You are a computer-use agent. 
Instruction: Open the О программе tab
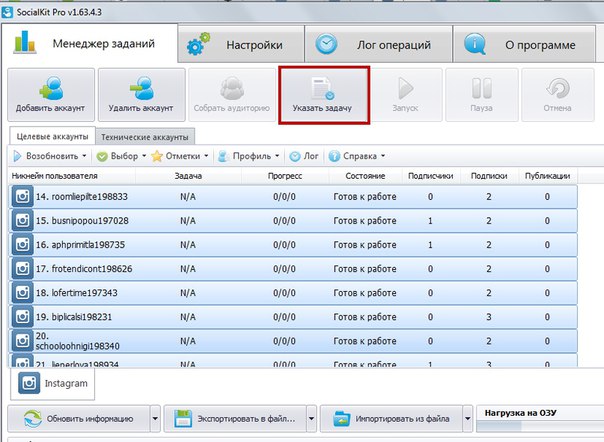pyautogui.click(x=524, y=44)
